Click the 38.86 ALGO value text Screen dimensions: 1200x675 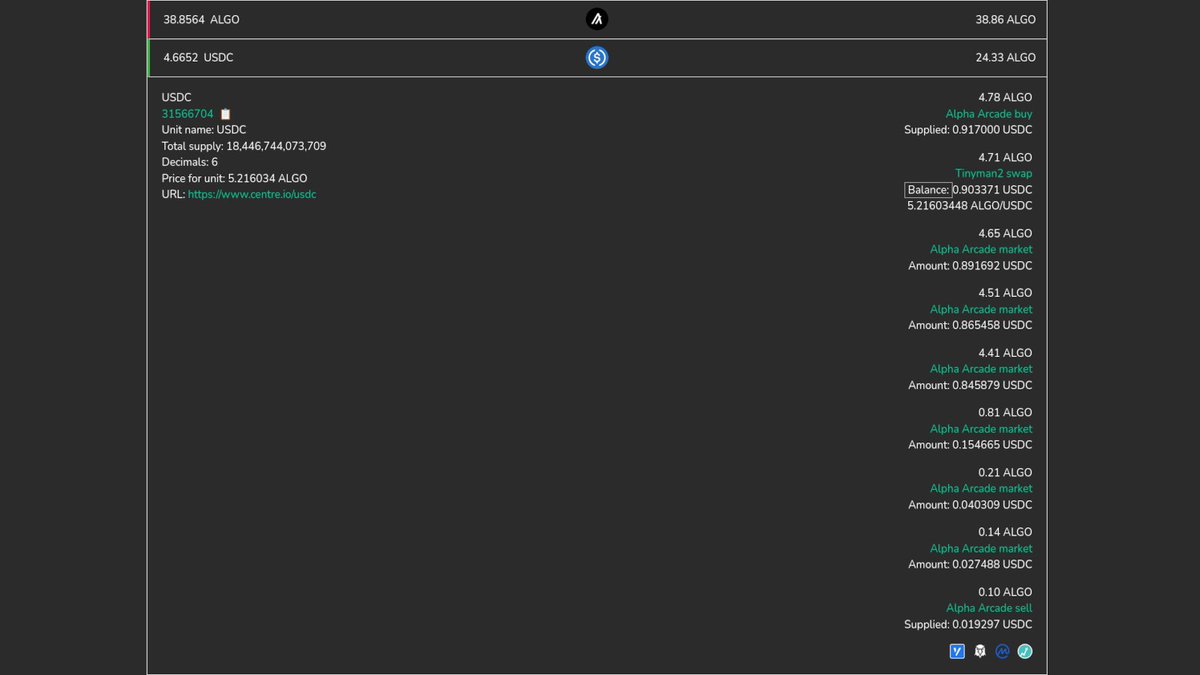tap(1006, 20)
